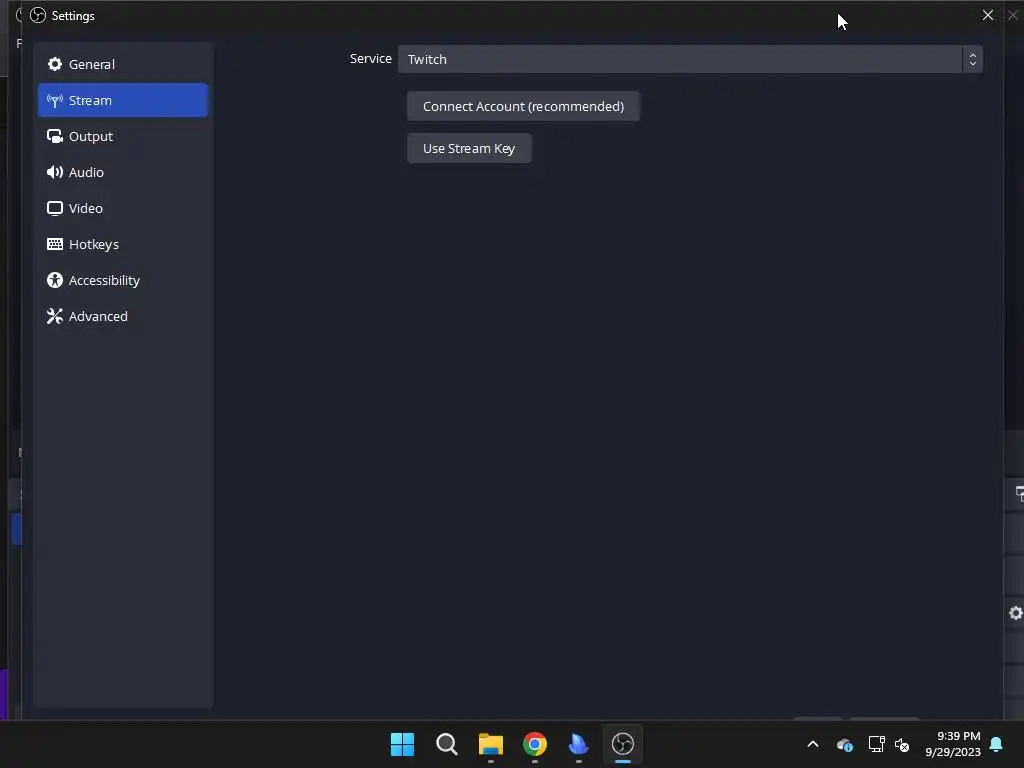
Task: Click the speaker icon beside Audio
Action: (x=55, y=172)
